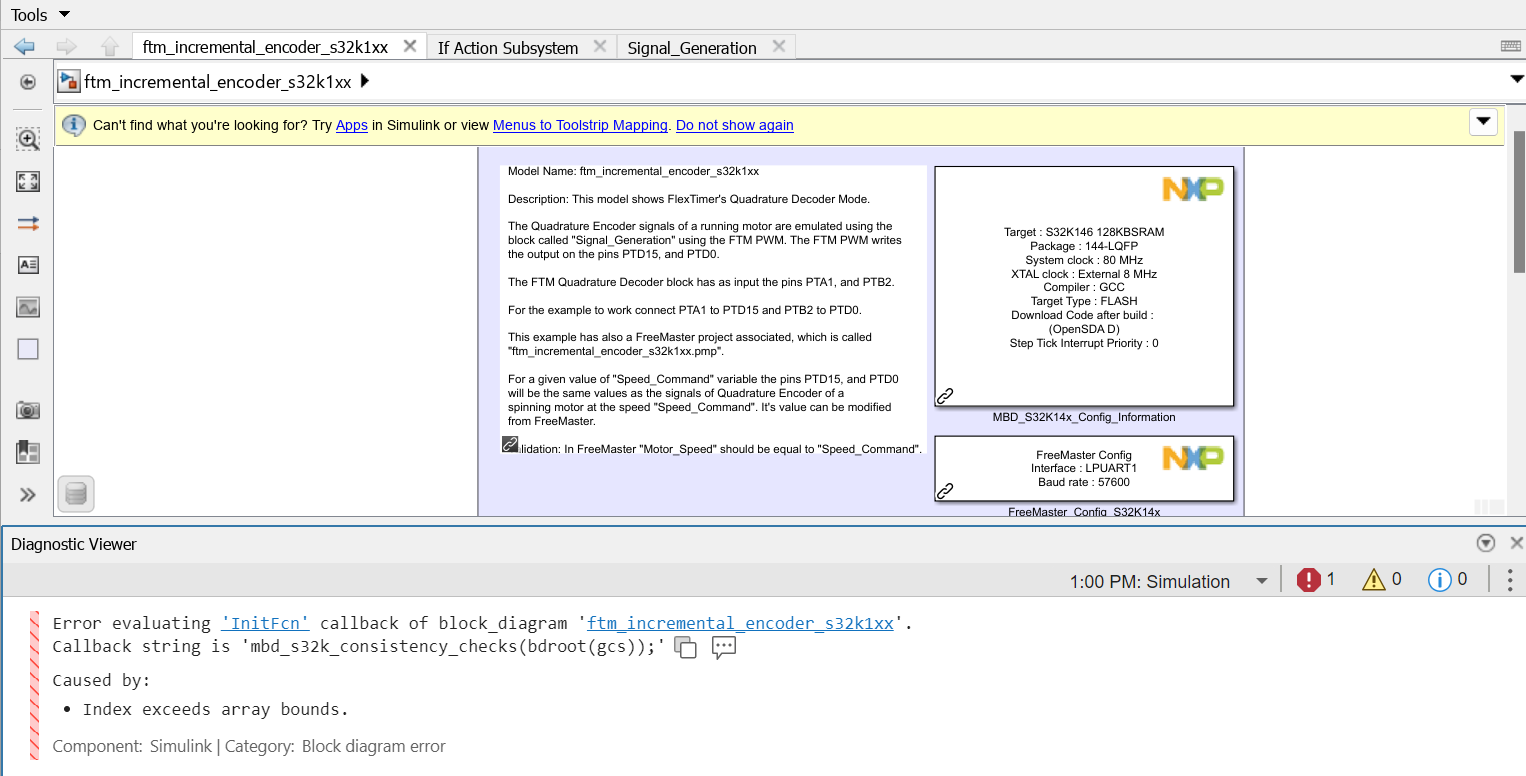This screenshot has width=1526, height=776.
Task: Select the Zoom tool in the Simulink palette
Action: [x=28, y=139]
